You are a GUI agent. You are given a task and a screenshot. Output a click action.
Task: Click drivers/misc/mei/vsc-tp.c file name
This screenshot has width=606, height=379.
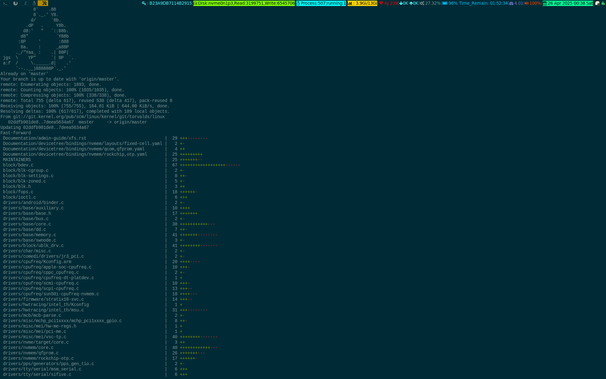34,337
